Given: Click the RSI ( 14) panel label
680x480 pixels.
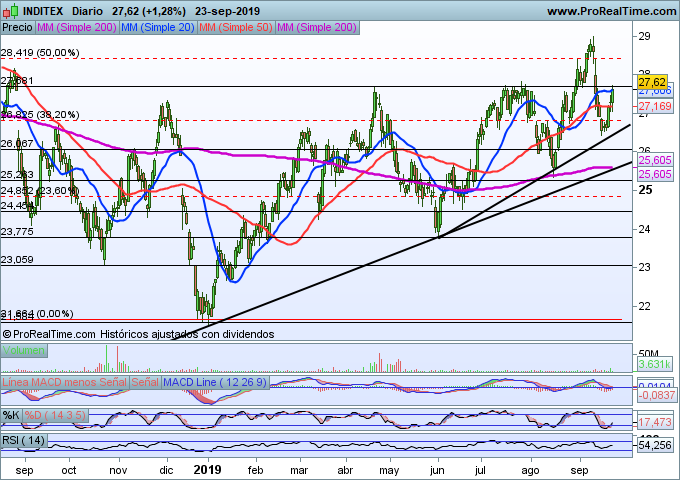Looking at the screenshot, I should (23, 441).
